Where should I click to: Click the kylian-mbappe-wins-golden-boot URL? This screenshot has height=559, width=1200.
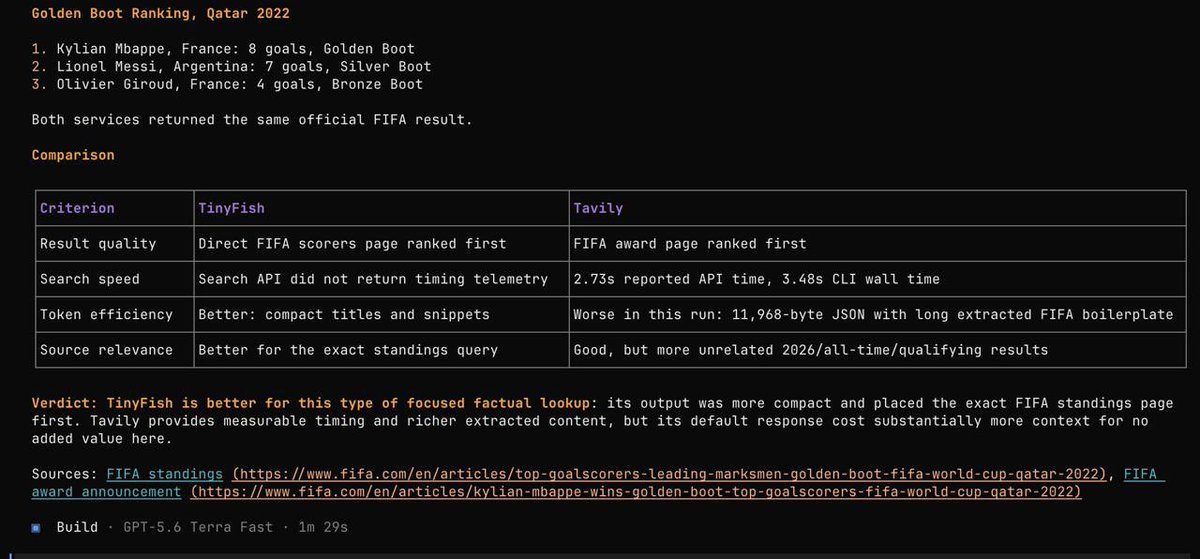[x=635, y=492]
